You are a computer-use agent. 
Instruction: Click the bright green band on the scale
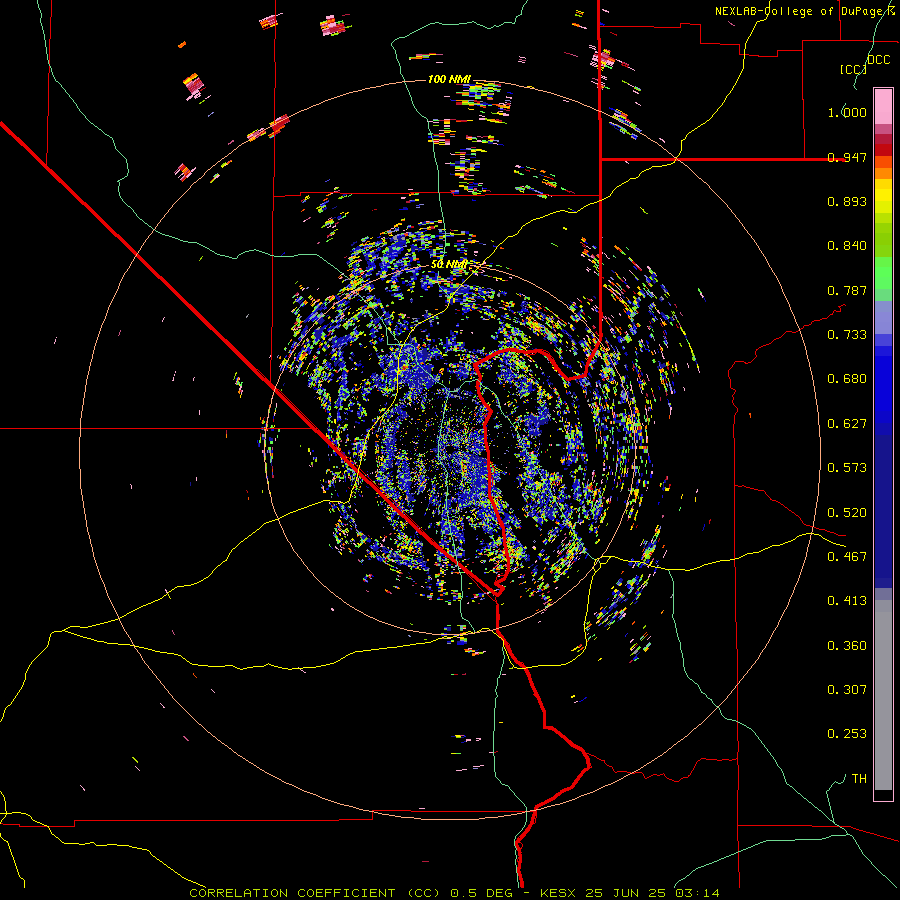point(883,273)
